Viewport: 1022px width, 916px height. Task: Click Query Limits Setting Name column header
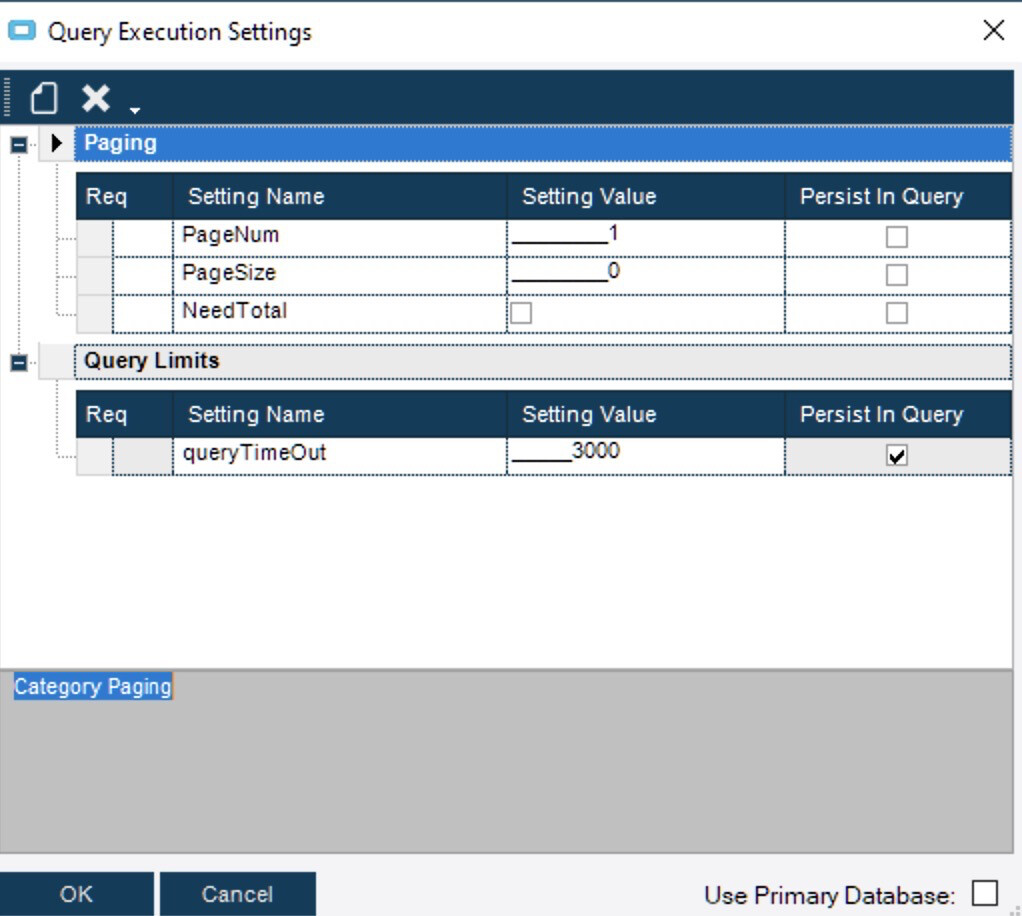(340, 414)
